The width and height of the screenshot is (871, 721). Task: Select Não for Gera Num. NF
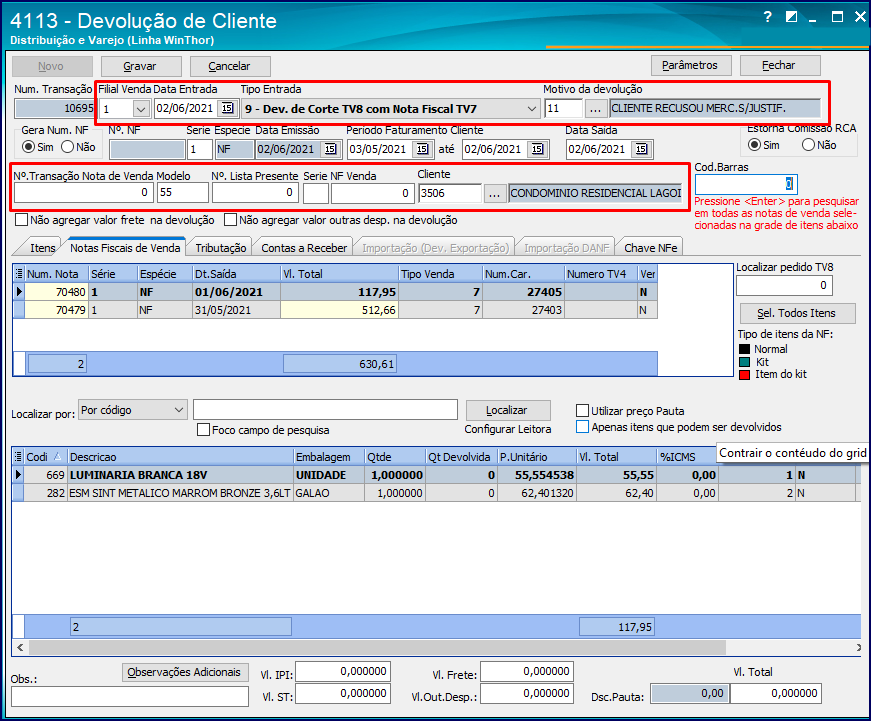click(x=68, y=147)
